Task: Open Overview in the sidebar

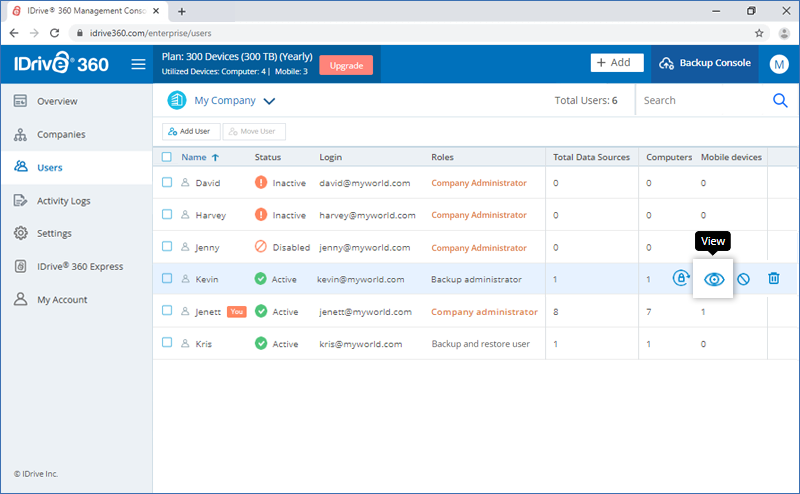Action: (77, 101)
